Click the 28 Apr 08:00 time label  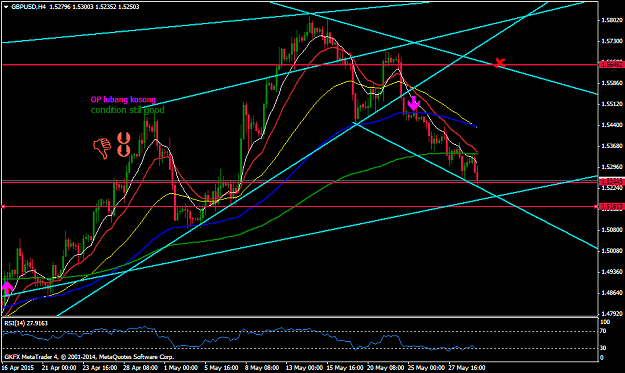point(140,367)
